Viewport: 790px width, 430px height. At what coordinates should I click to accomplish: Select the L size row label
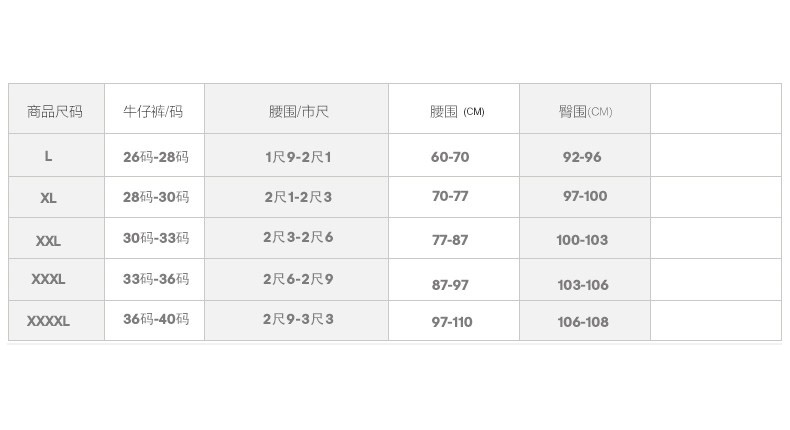click(49, 157)
